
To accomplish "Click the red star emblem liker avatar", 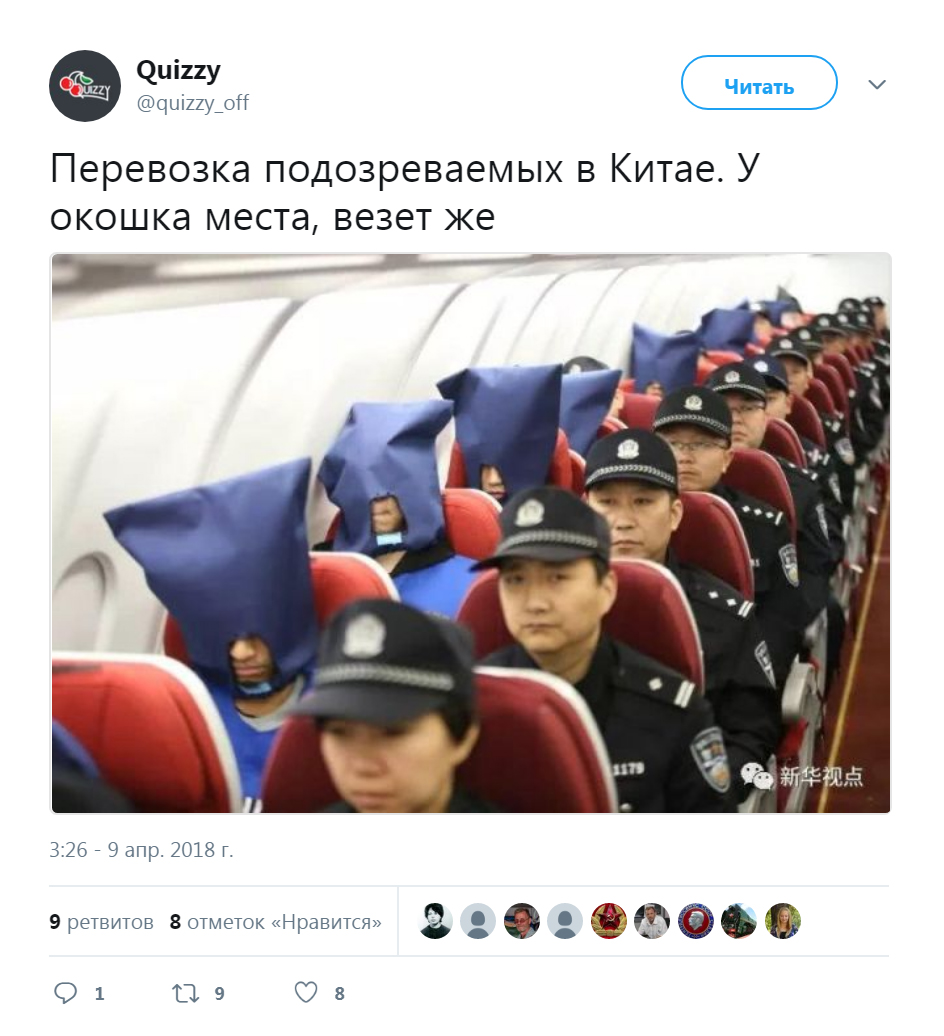I will pyautogui.click(x=608, y=921).
